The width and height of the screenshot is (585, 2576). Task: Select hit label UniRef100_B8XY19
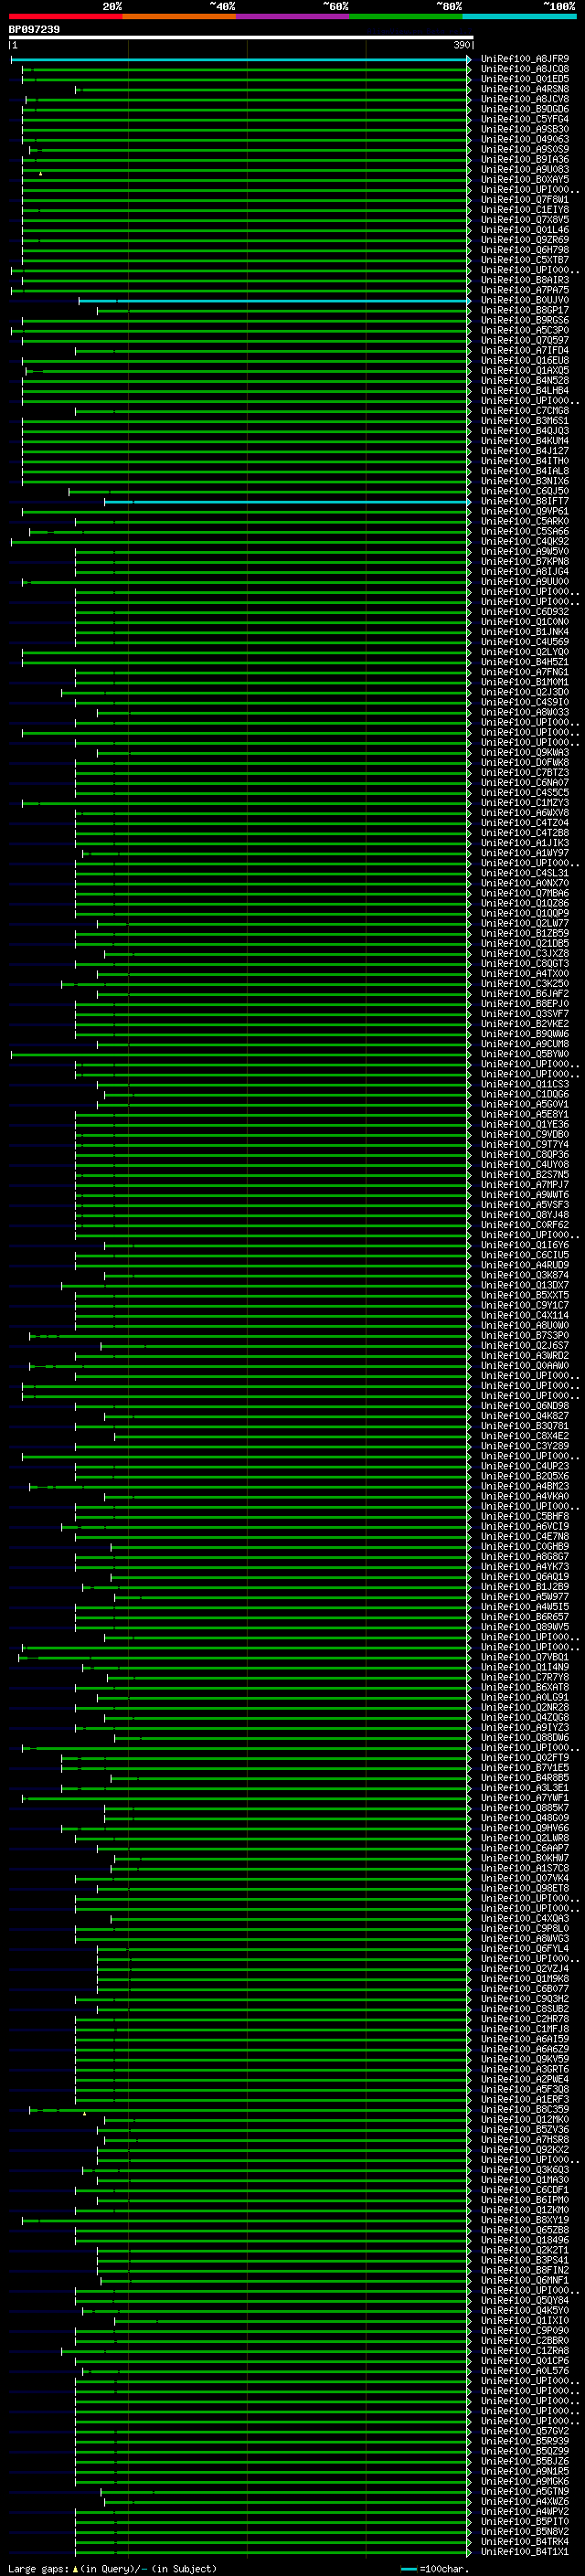(524, 2219)
